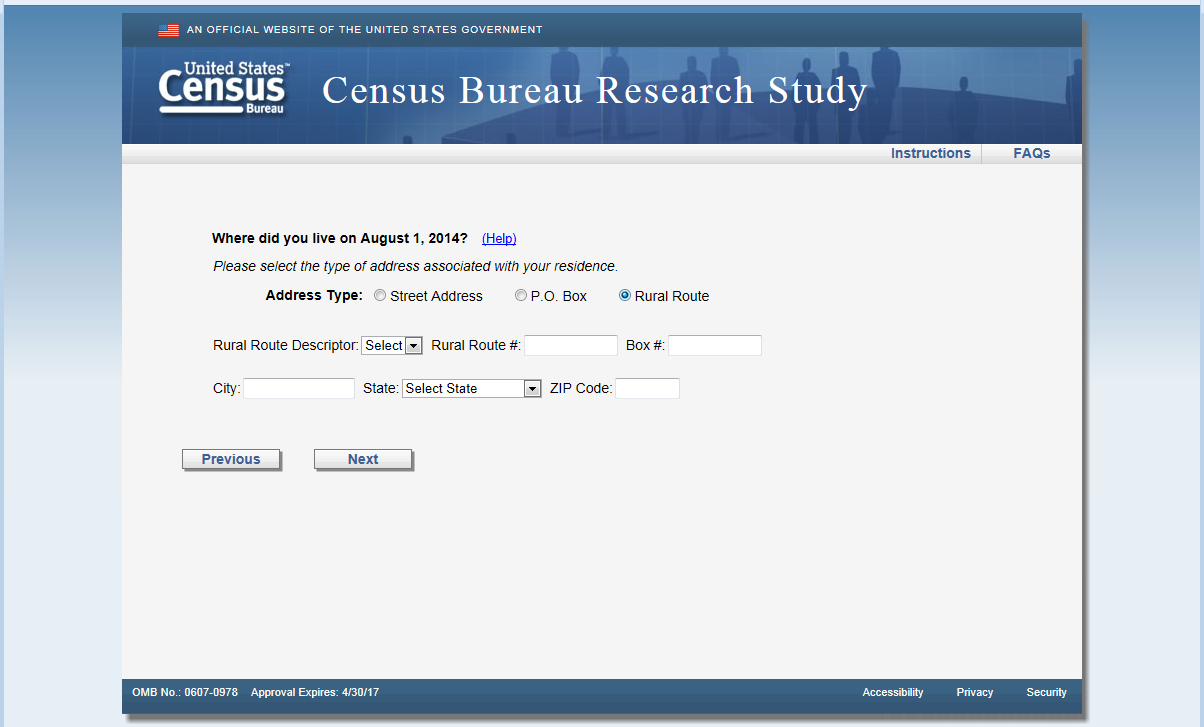The image size is (1204, 727).
Task: Select the Street Address radio button
Action: coord(380,296)
